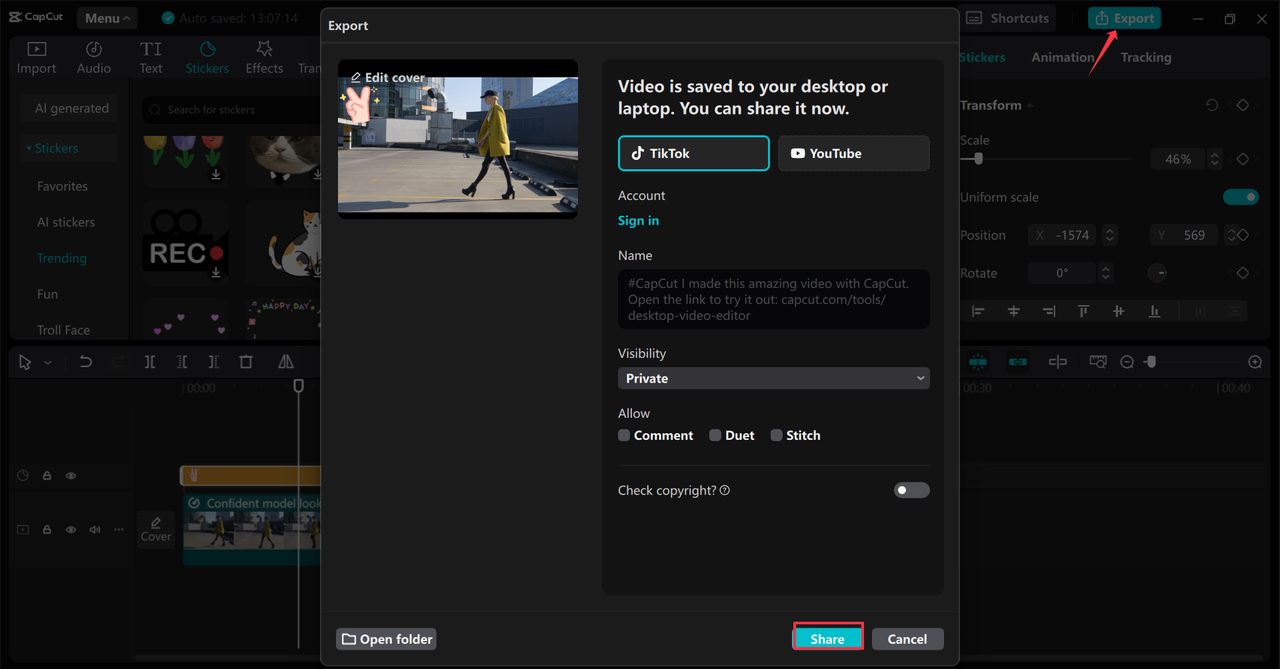Click the Cancel button
Viewport: 1280px width, 669px height.
(907, 639)
